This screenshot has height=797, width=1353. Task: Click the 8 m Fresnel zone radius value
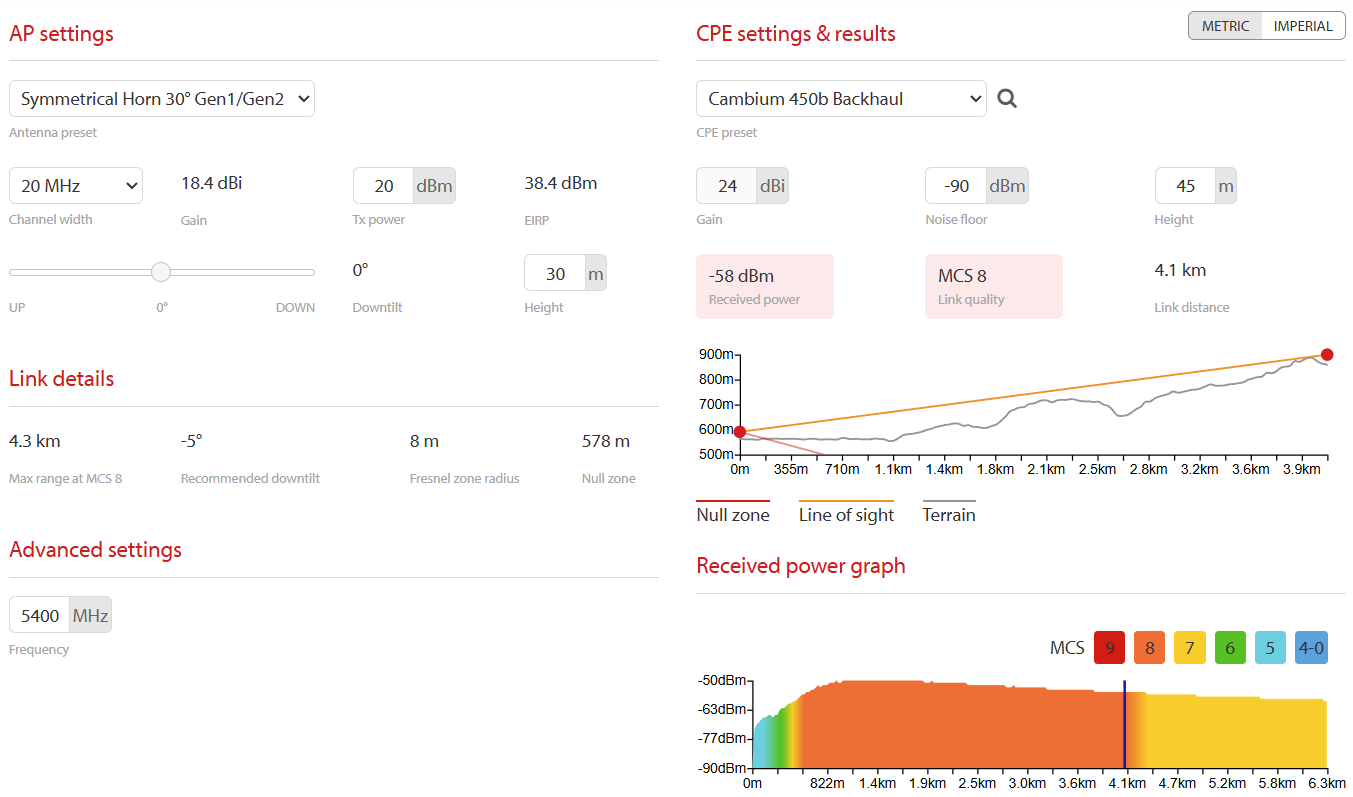click(x=424, y=441)
